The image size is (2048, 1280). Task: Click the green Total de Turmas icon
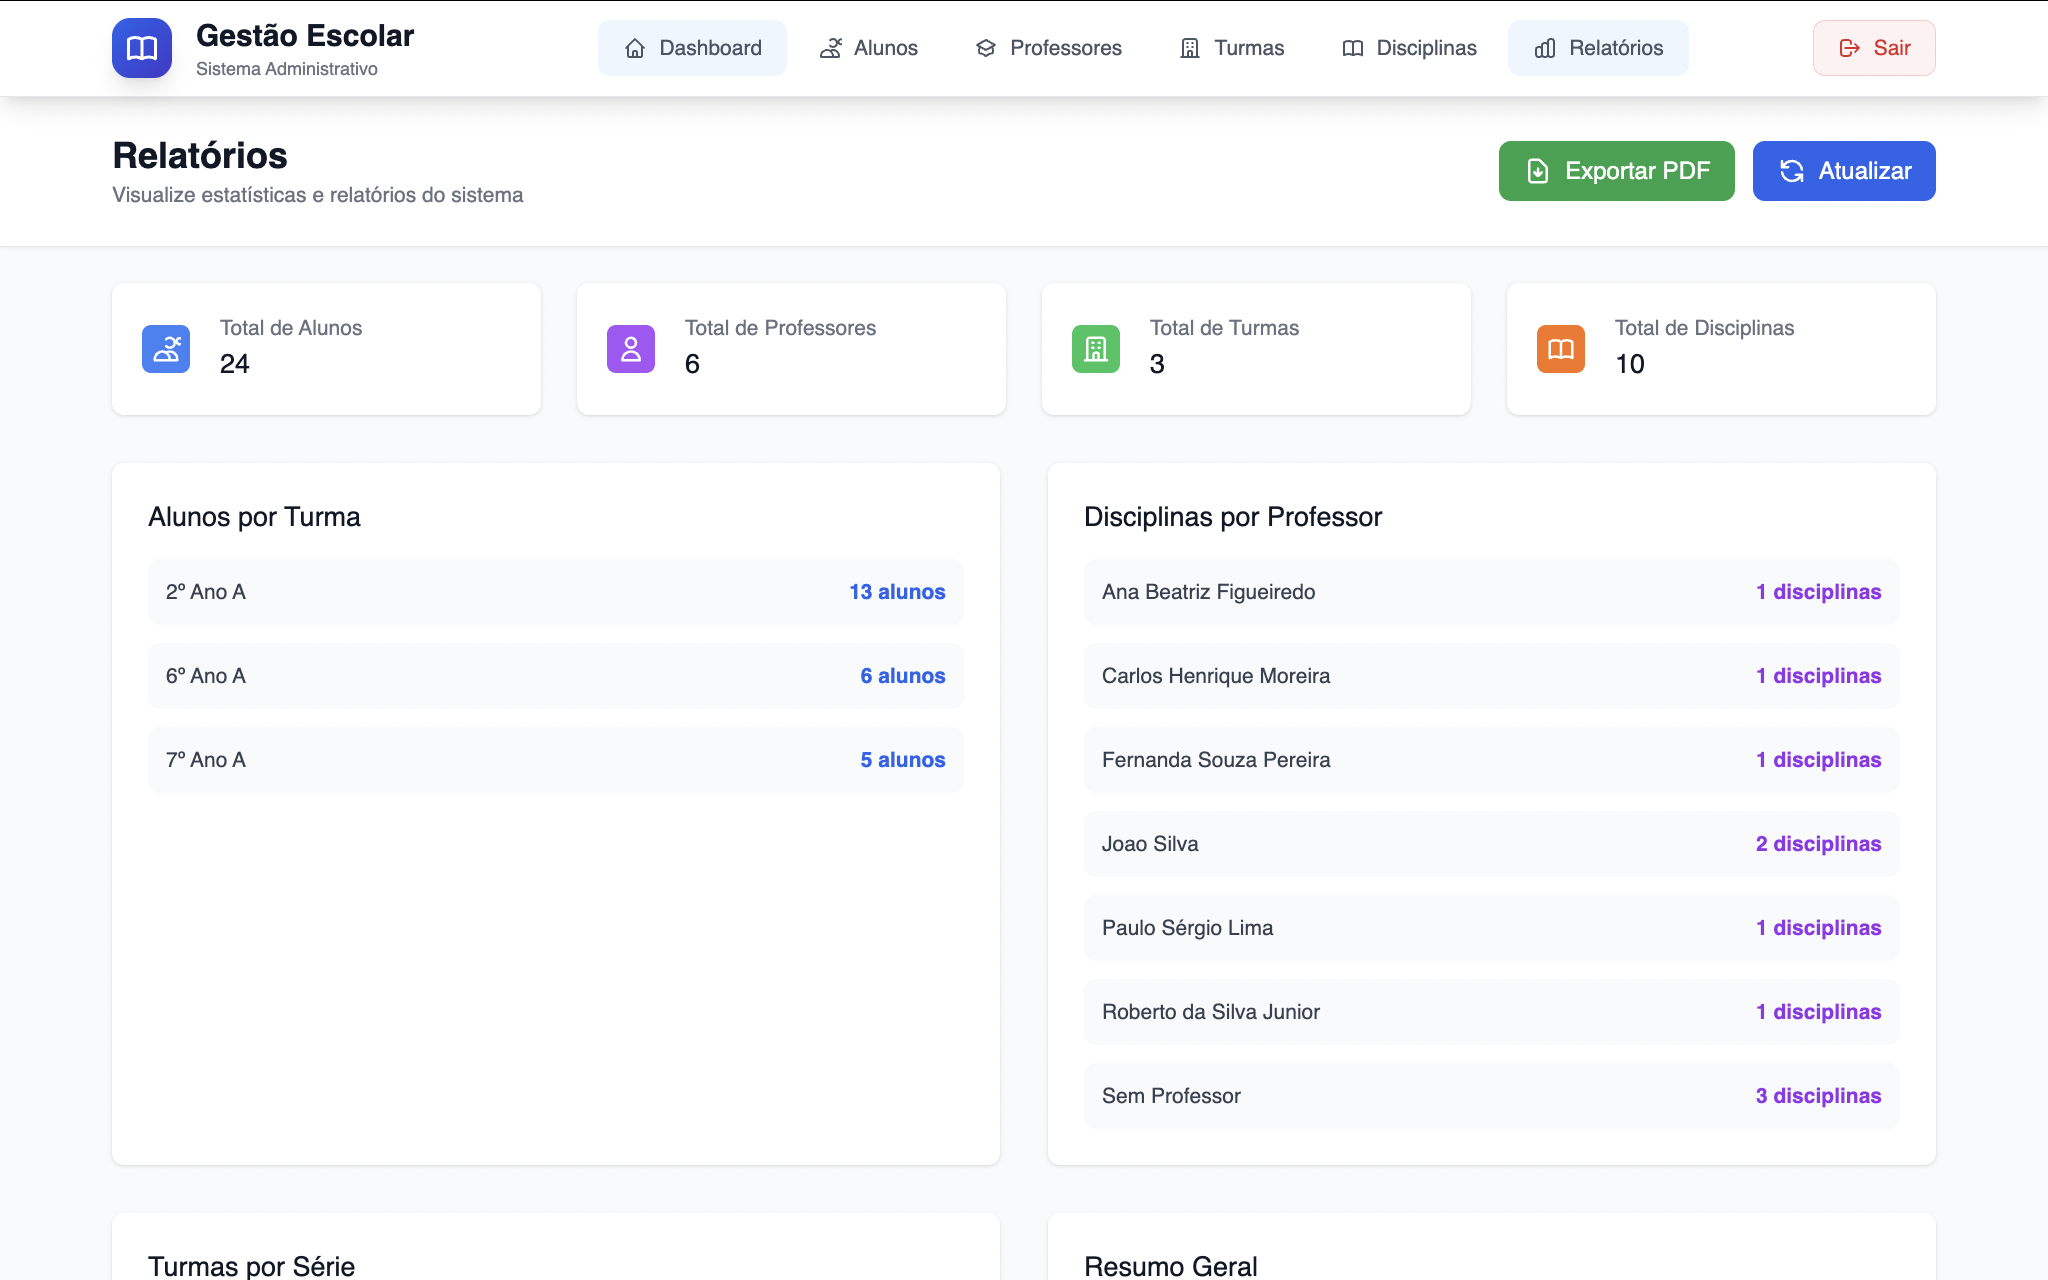click(1096, 349)
